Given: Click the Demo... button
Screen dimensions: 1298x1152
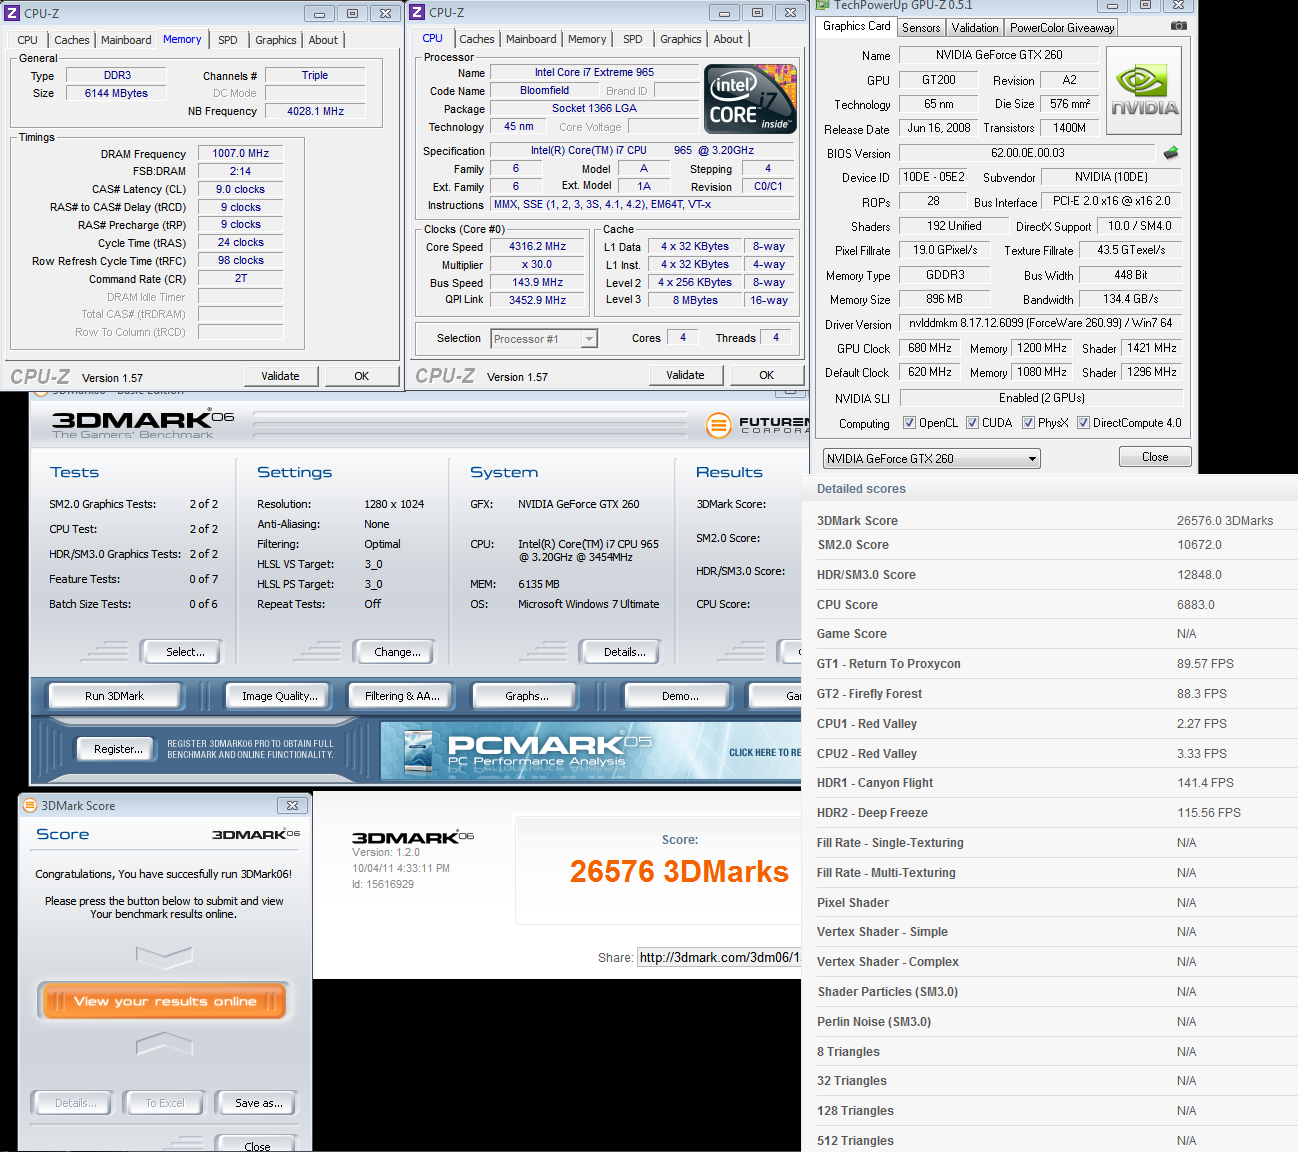Looking at the screenshot, I should pos(680,696).
